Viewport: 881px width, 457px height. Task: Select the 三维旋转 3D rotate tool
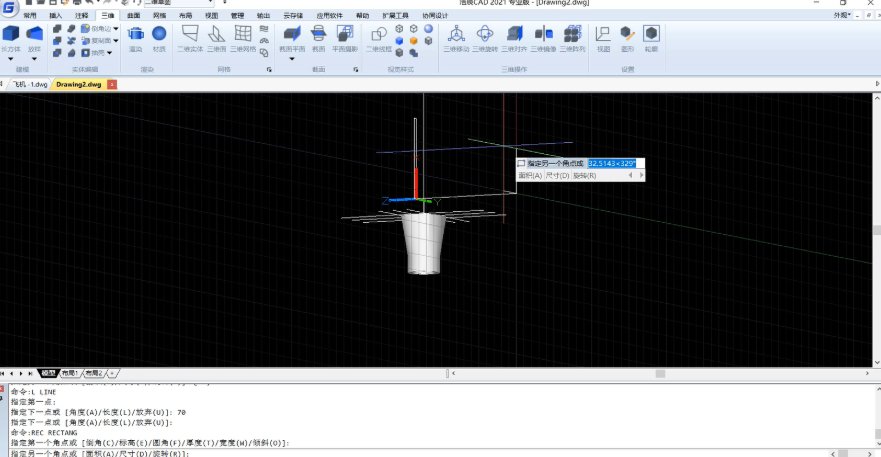[x=486, y=36]
